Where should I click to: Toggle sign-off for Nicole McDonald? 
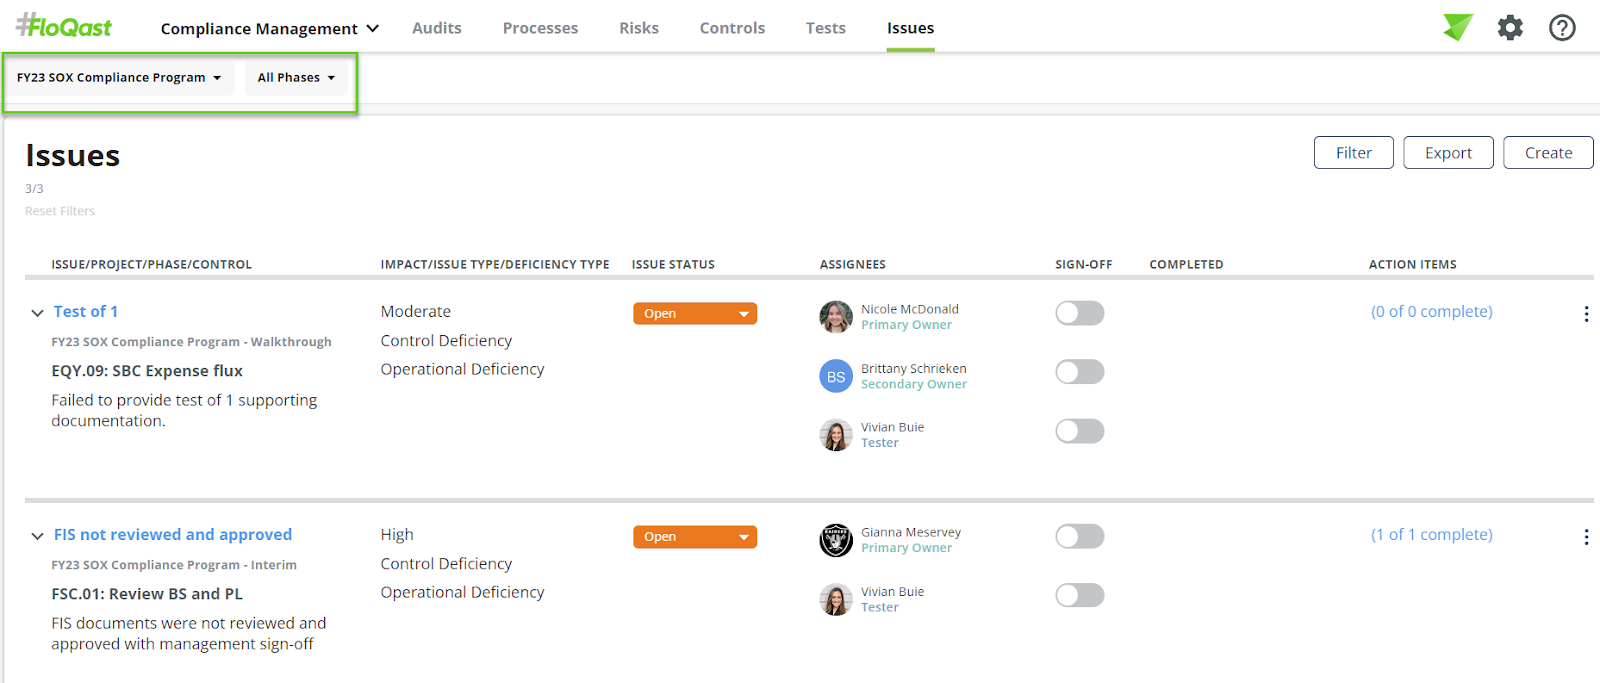(x=1079, y=313)
